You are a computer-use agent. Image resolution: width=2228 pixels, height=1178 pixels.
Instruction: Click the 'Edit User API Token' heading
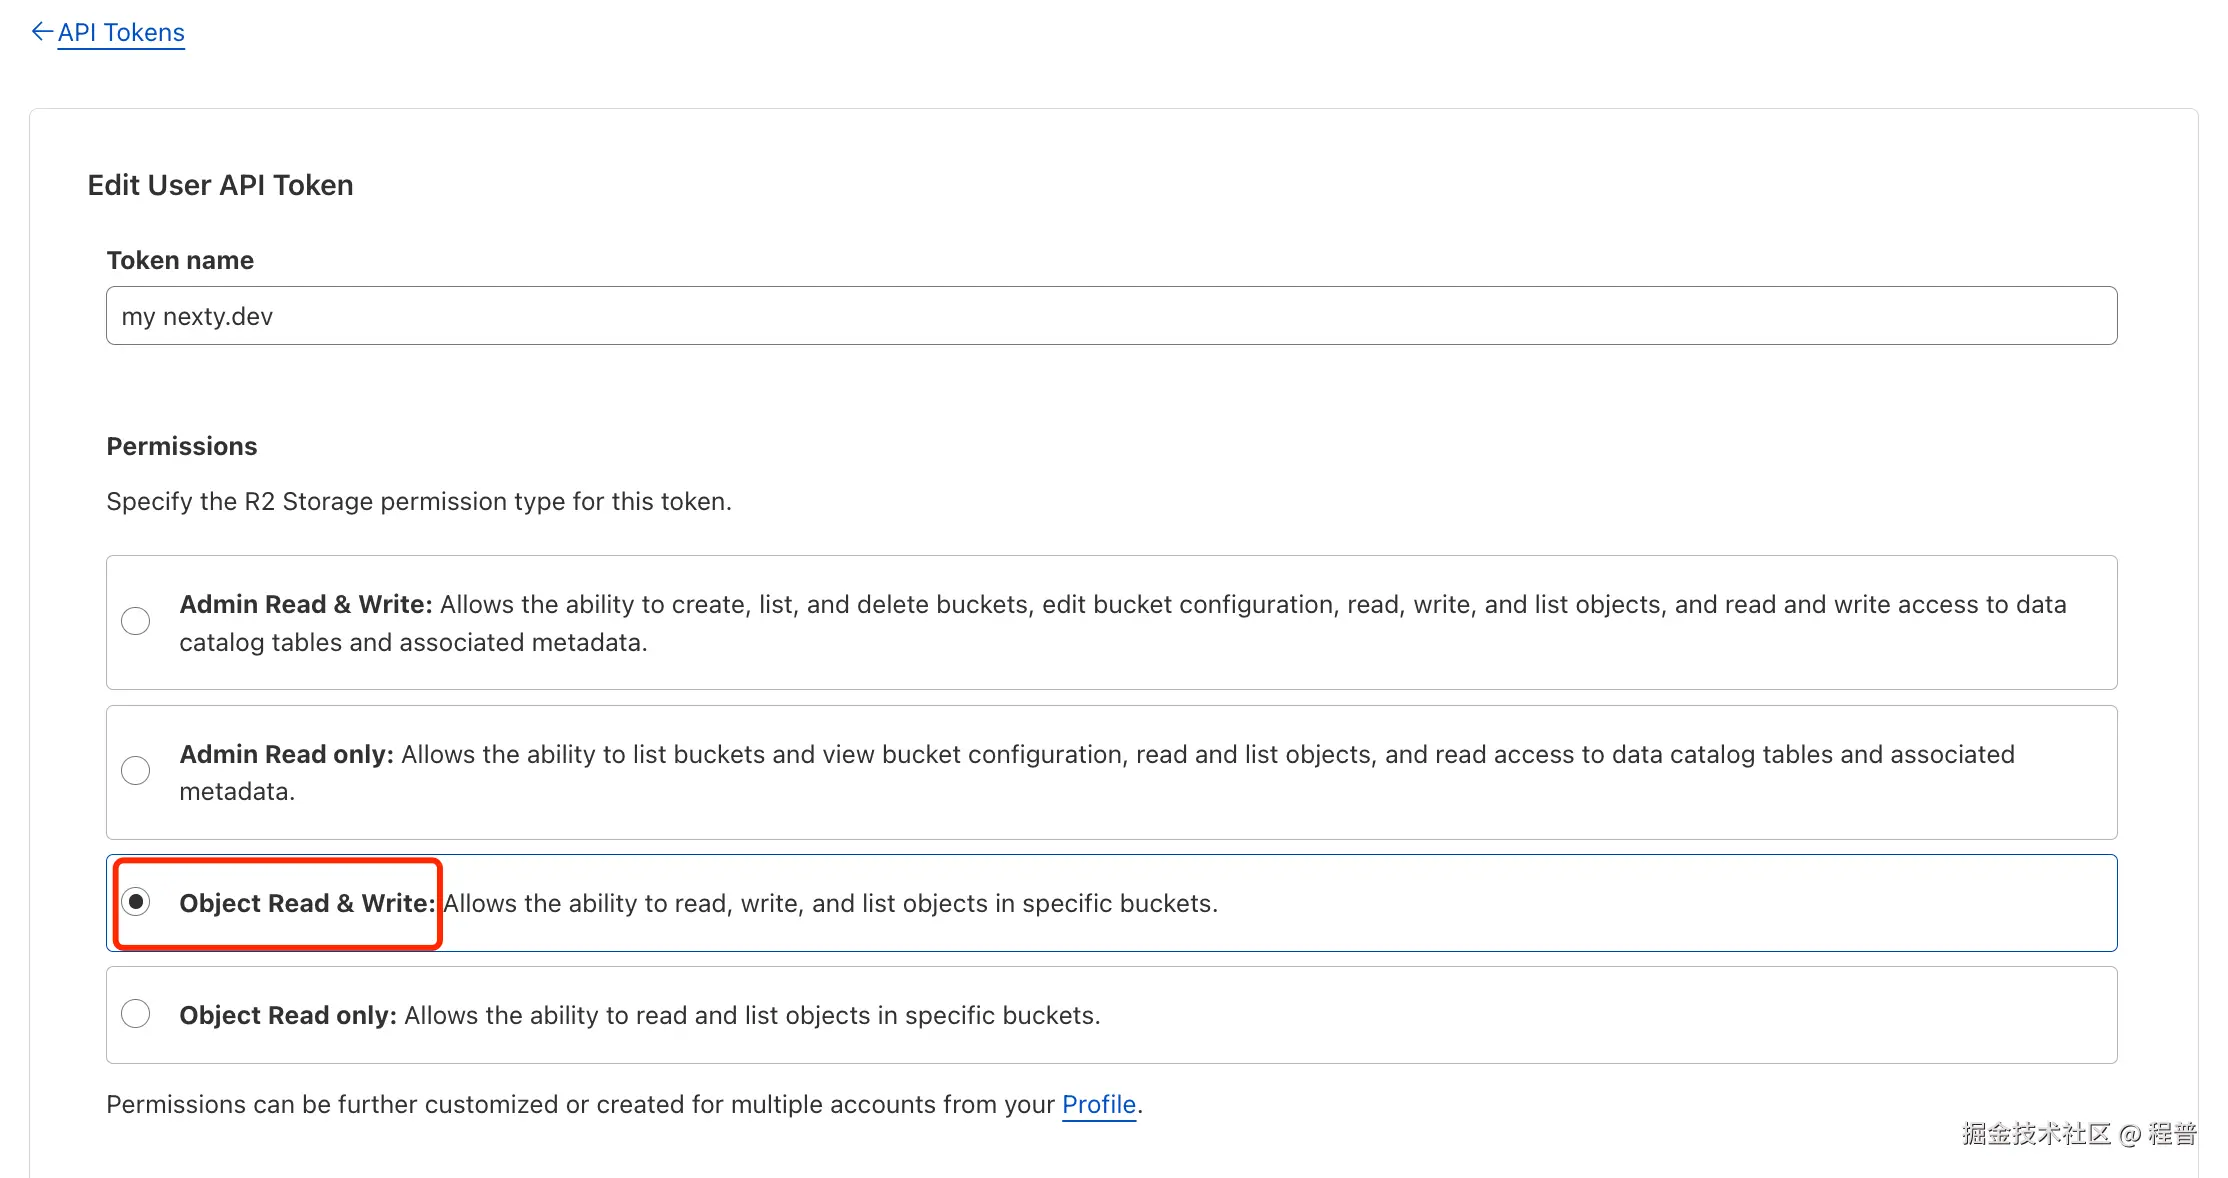pyautogui.click(x=220, y=184)
